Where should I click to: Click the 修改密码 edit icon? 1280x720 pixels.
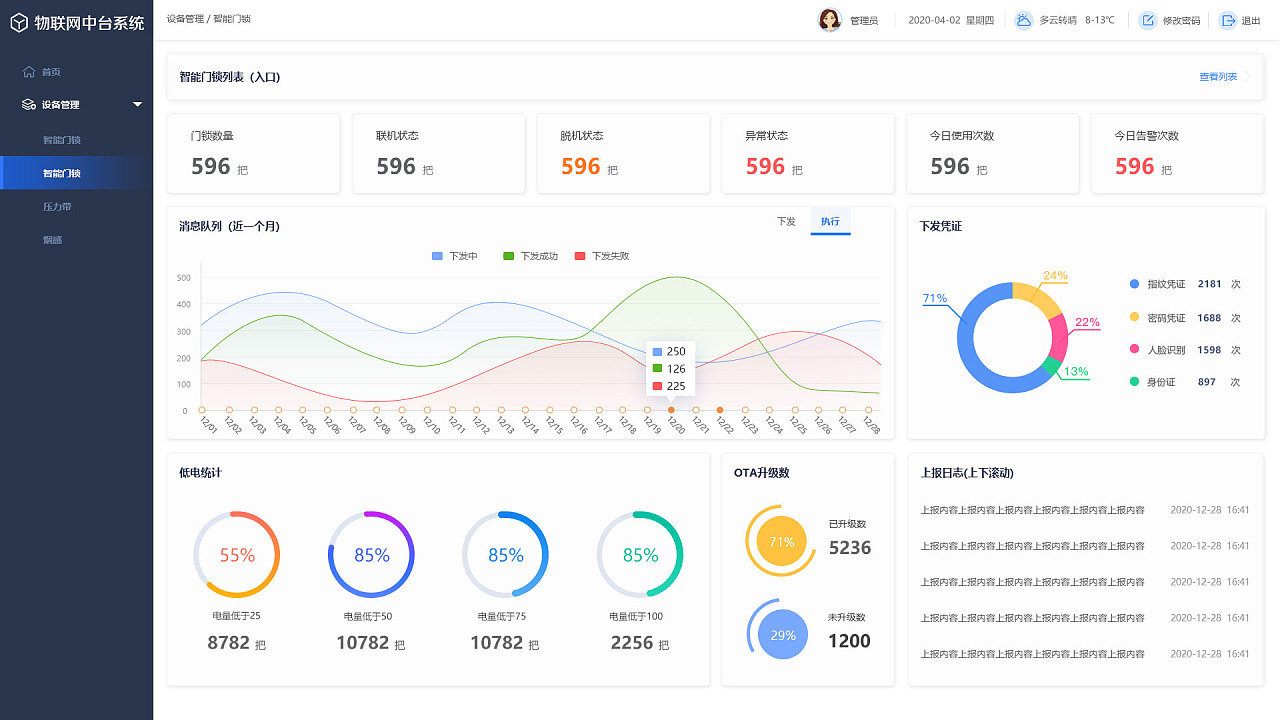[1148, 20]
